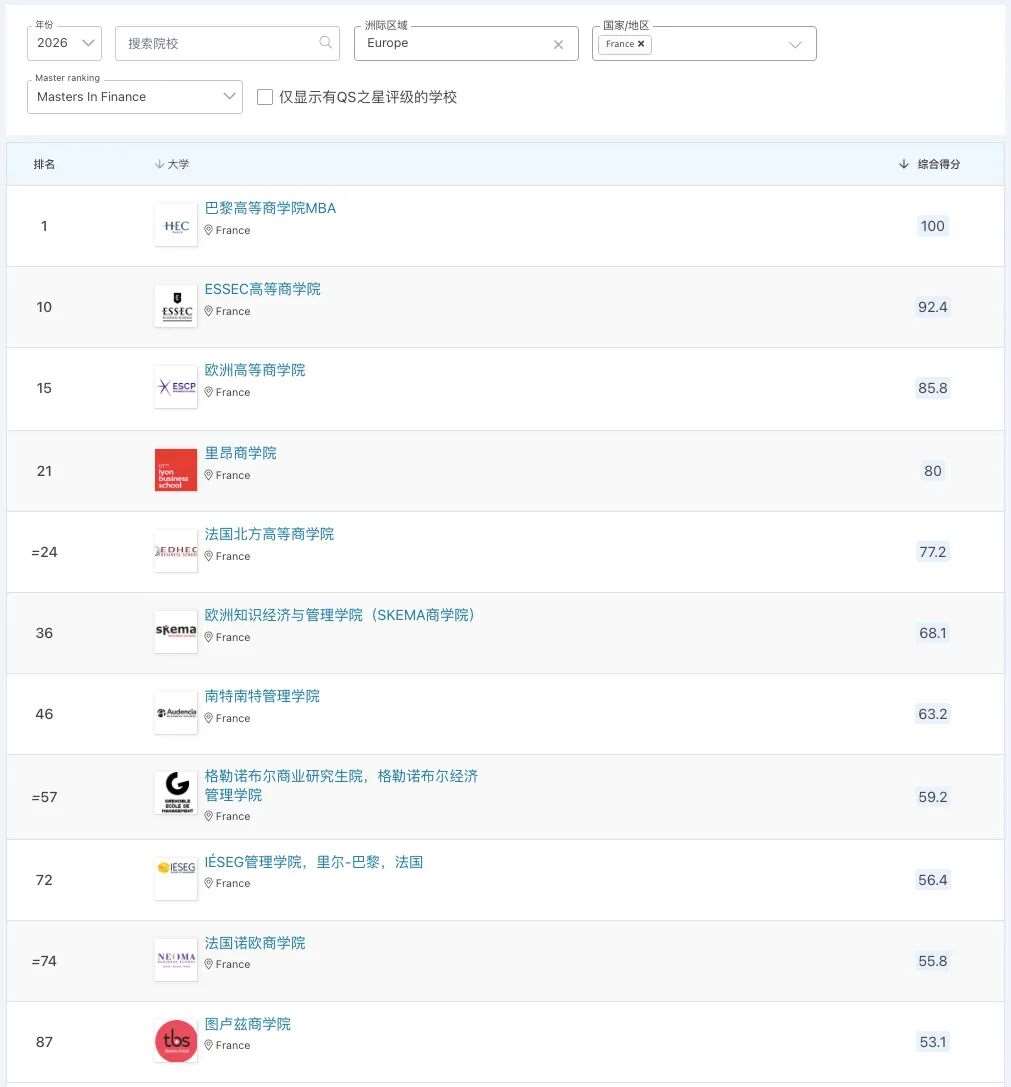Open the 年份 2026 year dropdown

[65, 43]
